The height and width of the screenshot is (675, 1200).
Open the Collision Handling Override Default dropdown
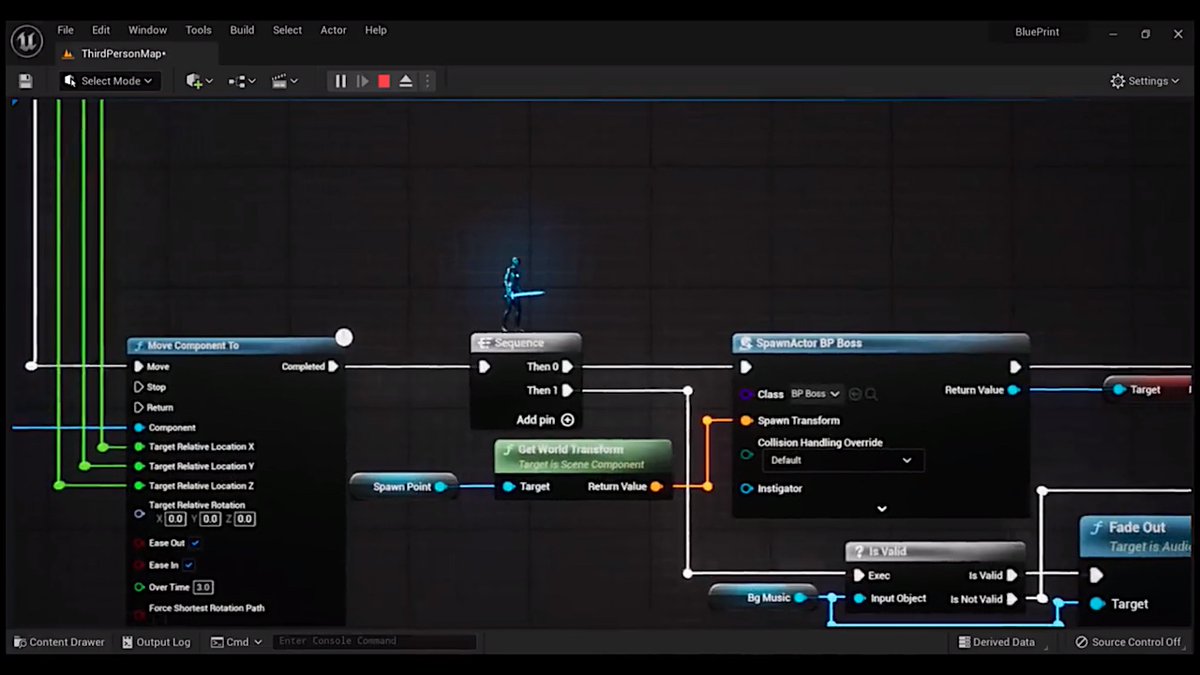point(842,460)
